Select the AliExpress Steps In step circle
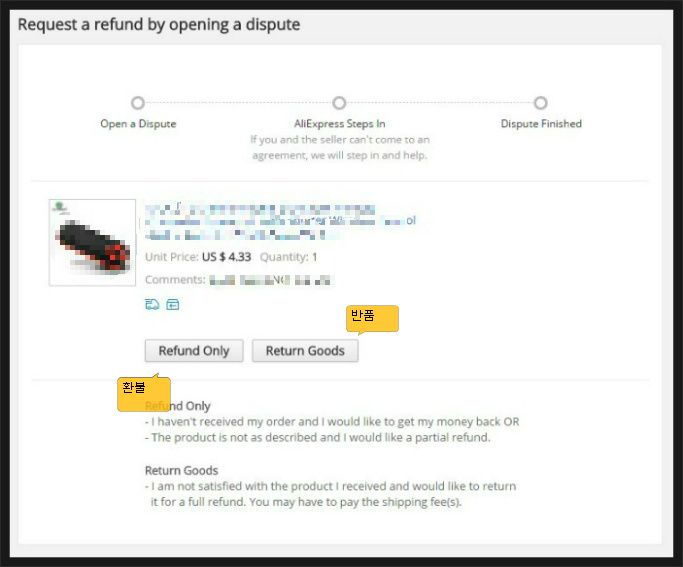 (x=339, y=103)
